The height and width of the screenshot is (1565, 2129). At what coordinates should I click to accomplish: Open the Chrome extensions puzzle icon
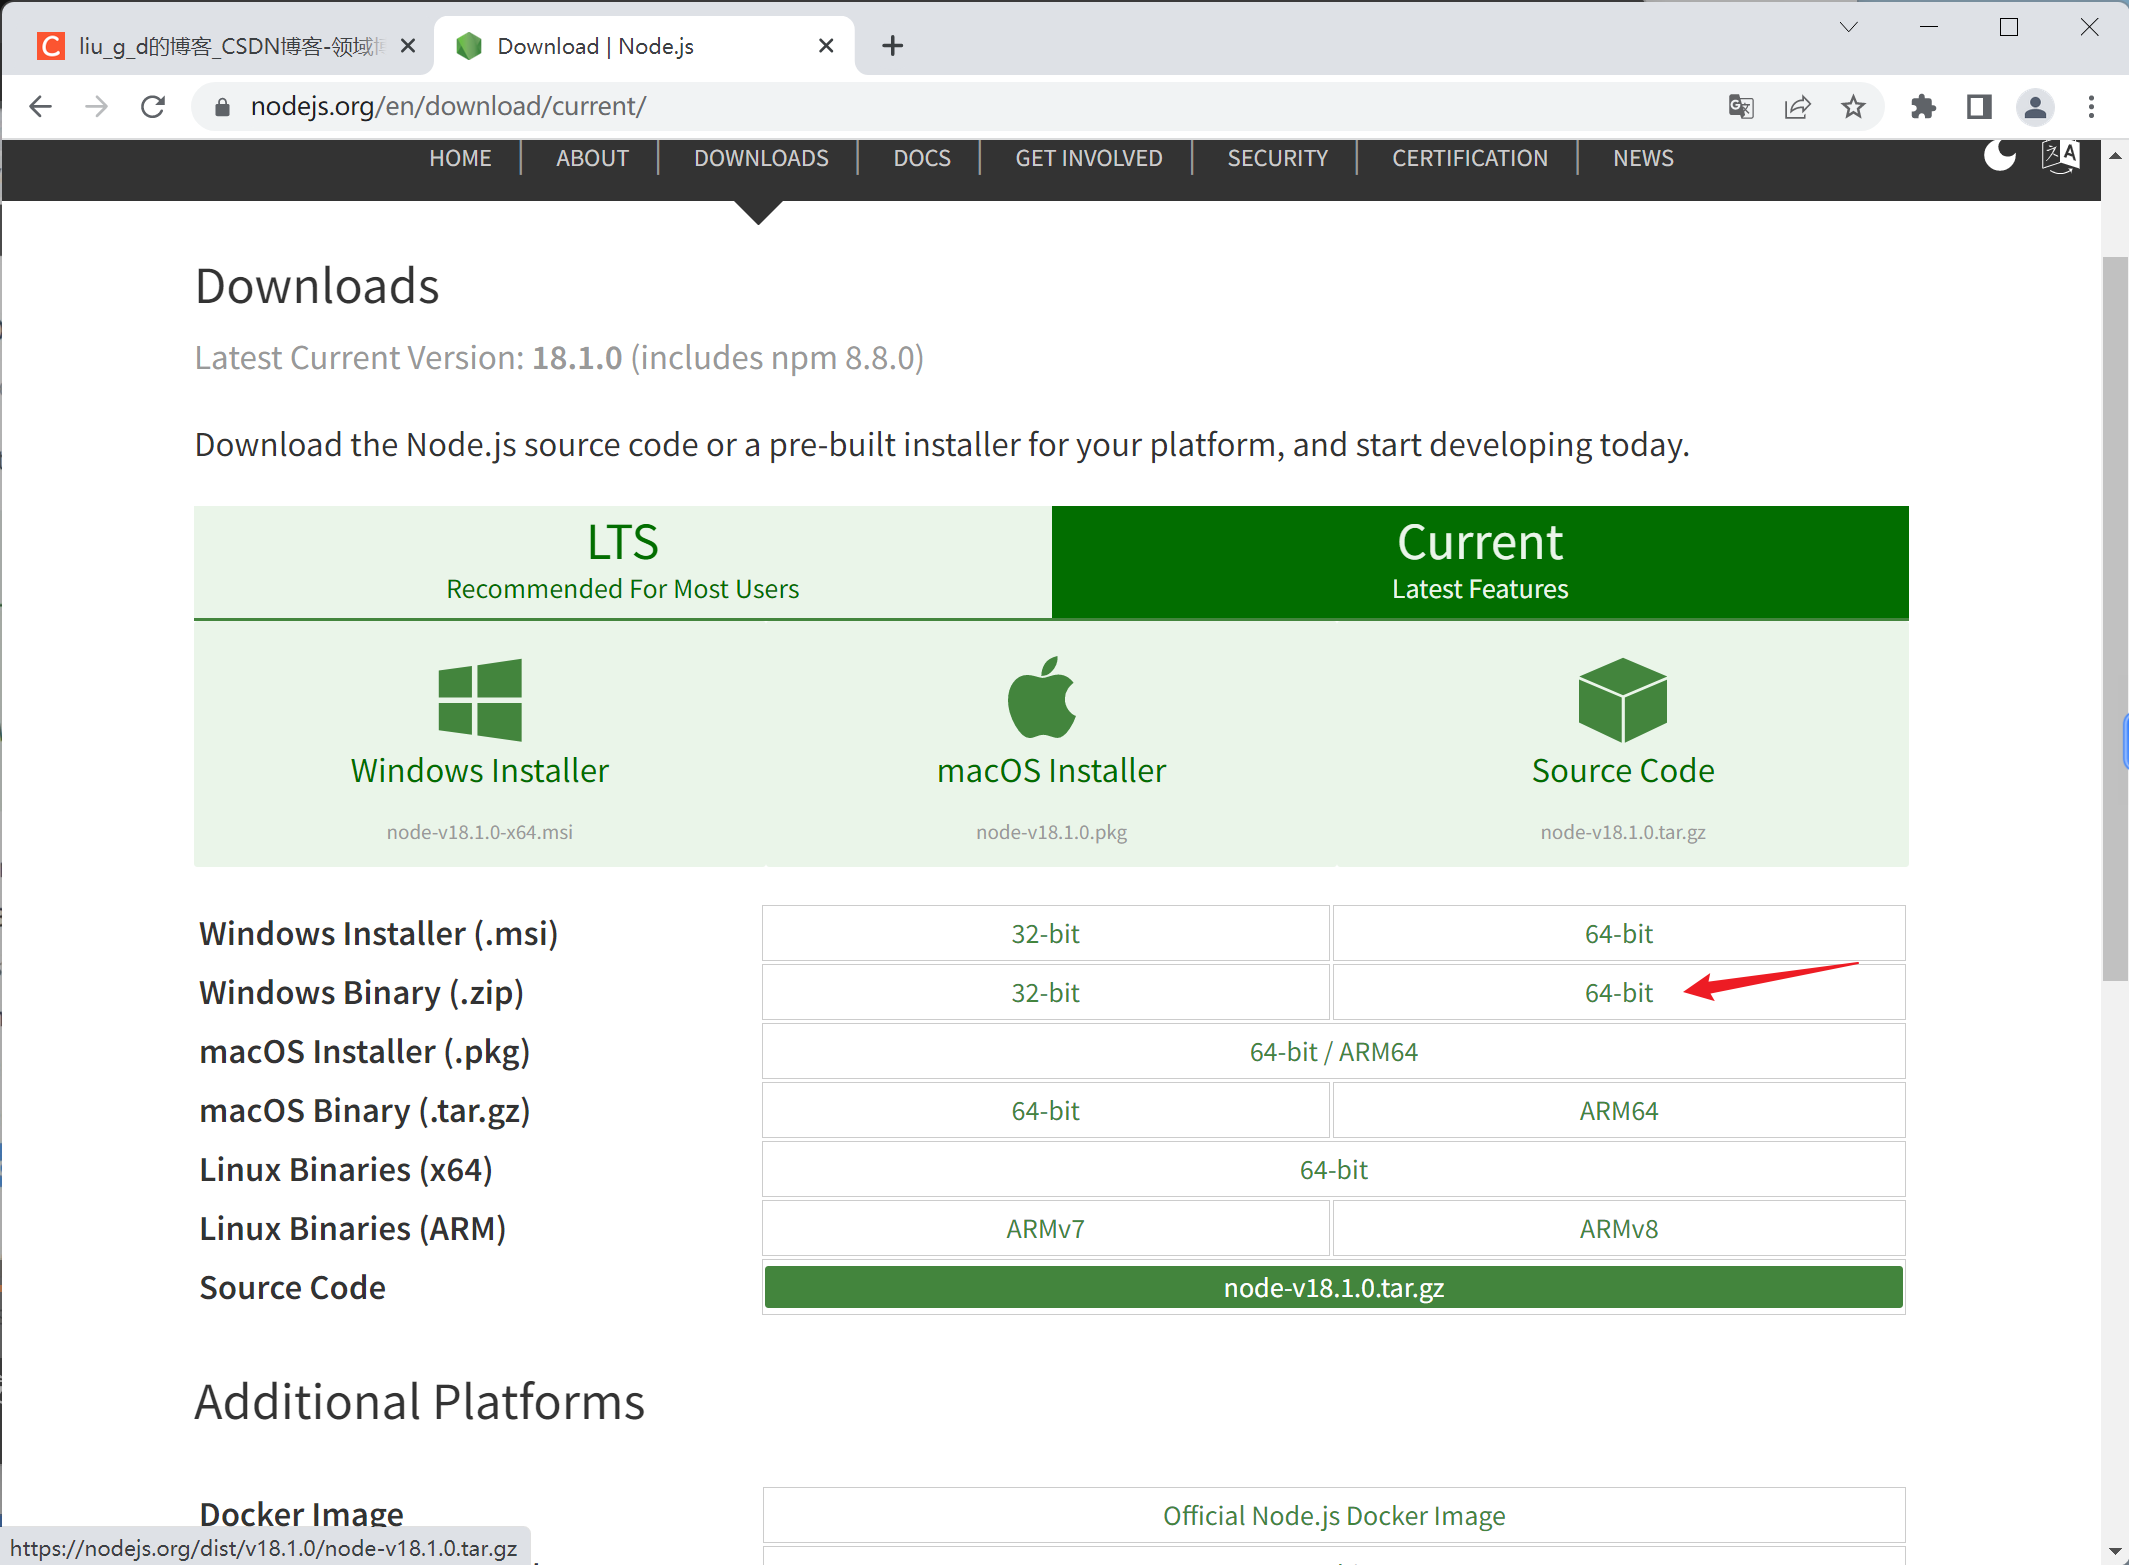point(1923,107)
